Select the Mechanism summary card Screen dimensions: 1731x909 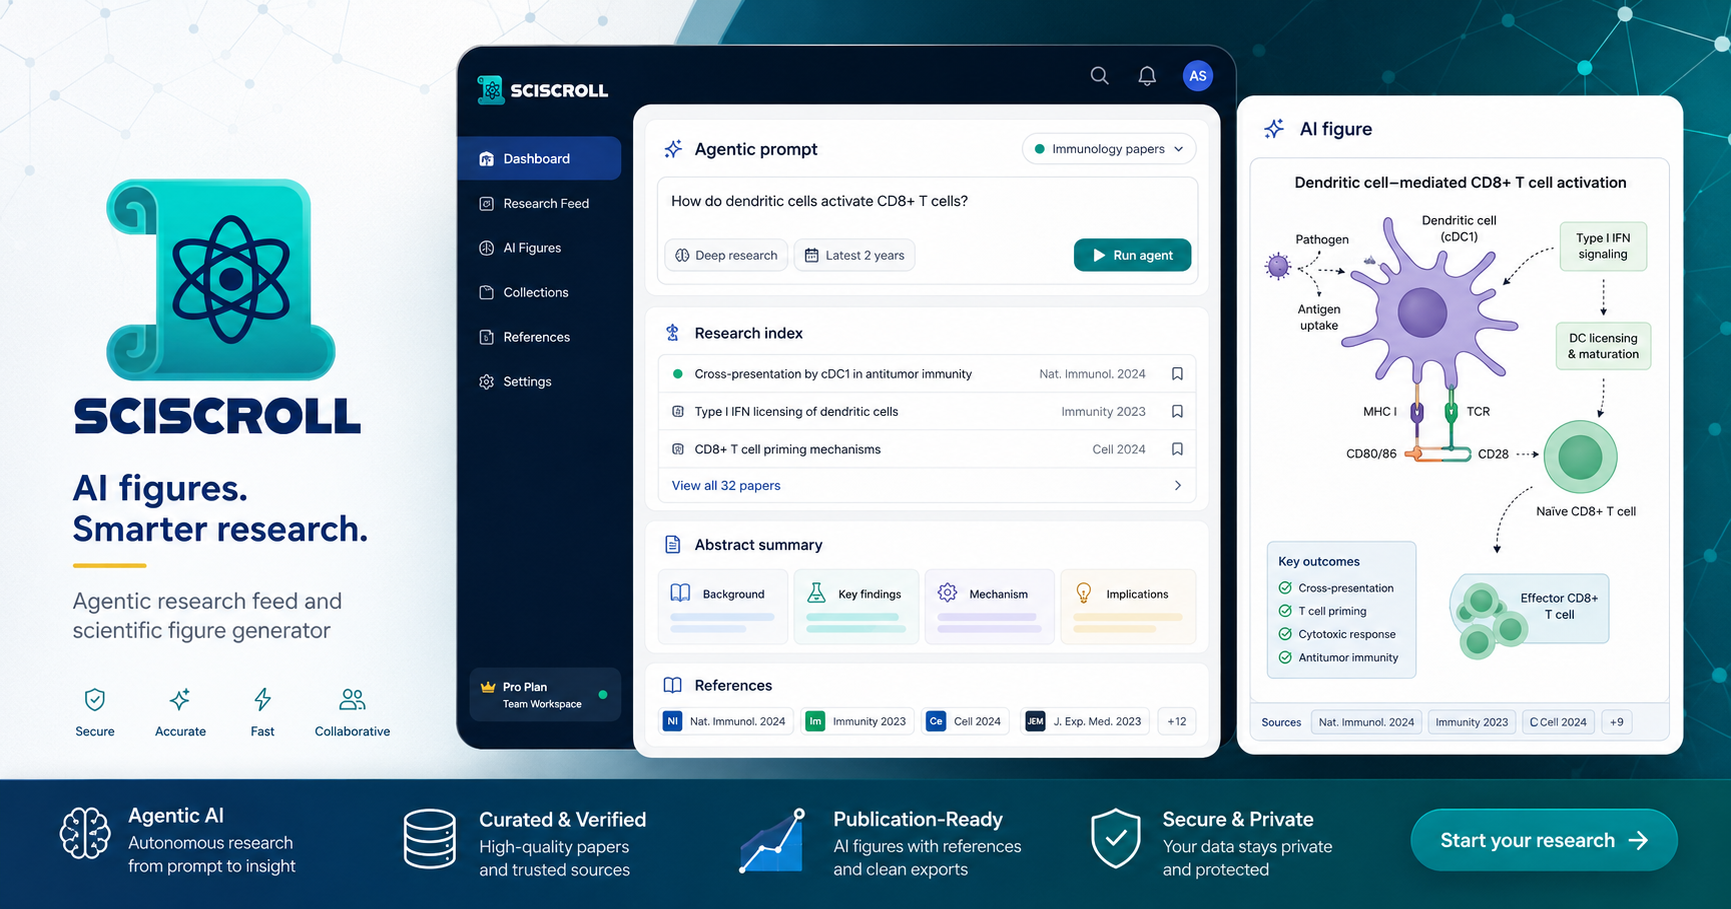990,606
